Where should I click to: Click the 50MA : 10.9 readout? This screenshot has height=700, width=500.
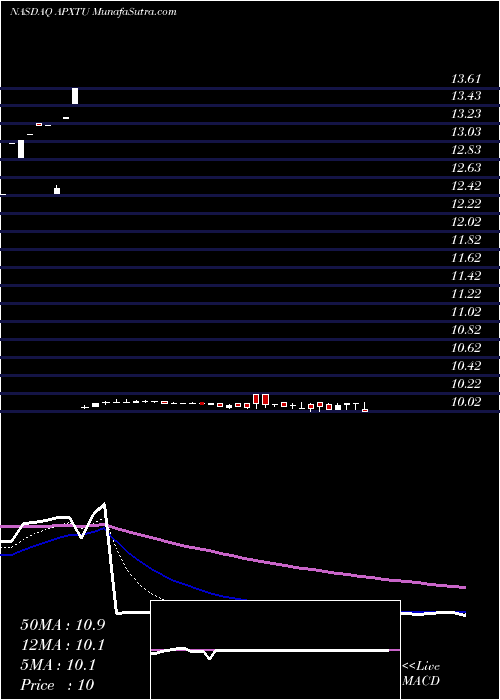click(63, 625)
